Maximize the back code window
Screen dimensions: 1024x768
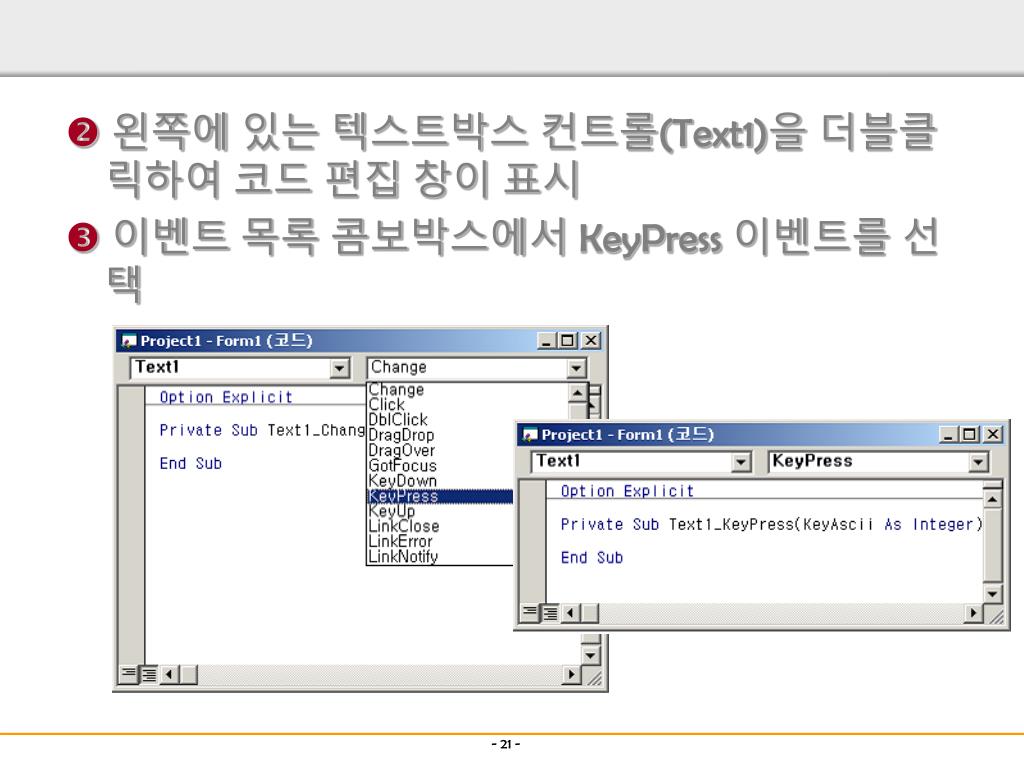tap(568, 340)
